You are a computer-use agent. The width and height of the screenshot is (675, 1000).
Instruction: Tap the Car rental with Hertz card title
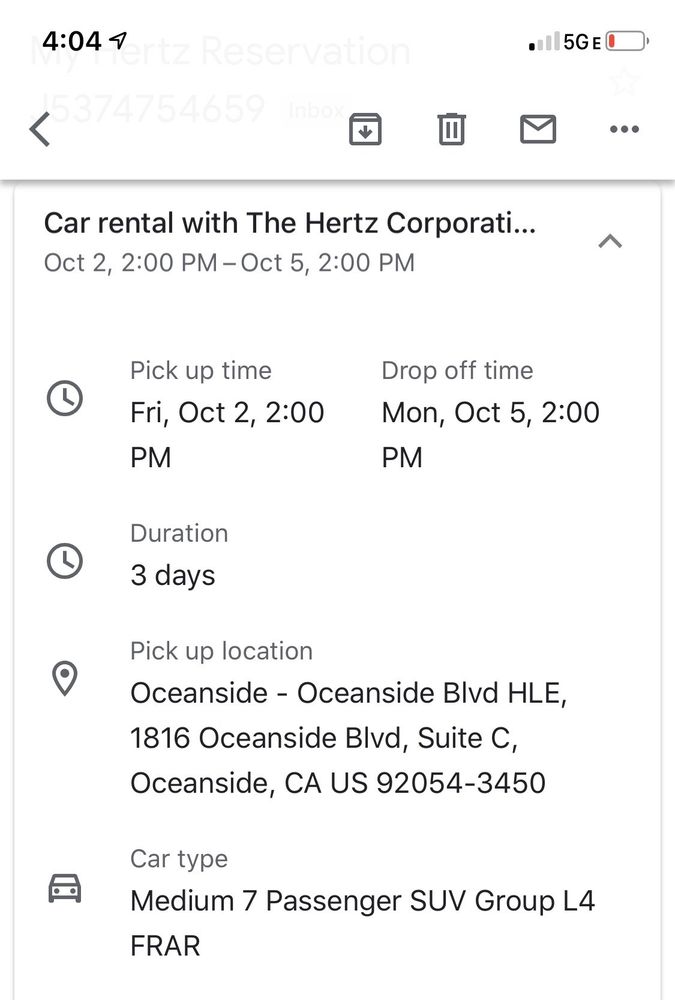[290, 223]
